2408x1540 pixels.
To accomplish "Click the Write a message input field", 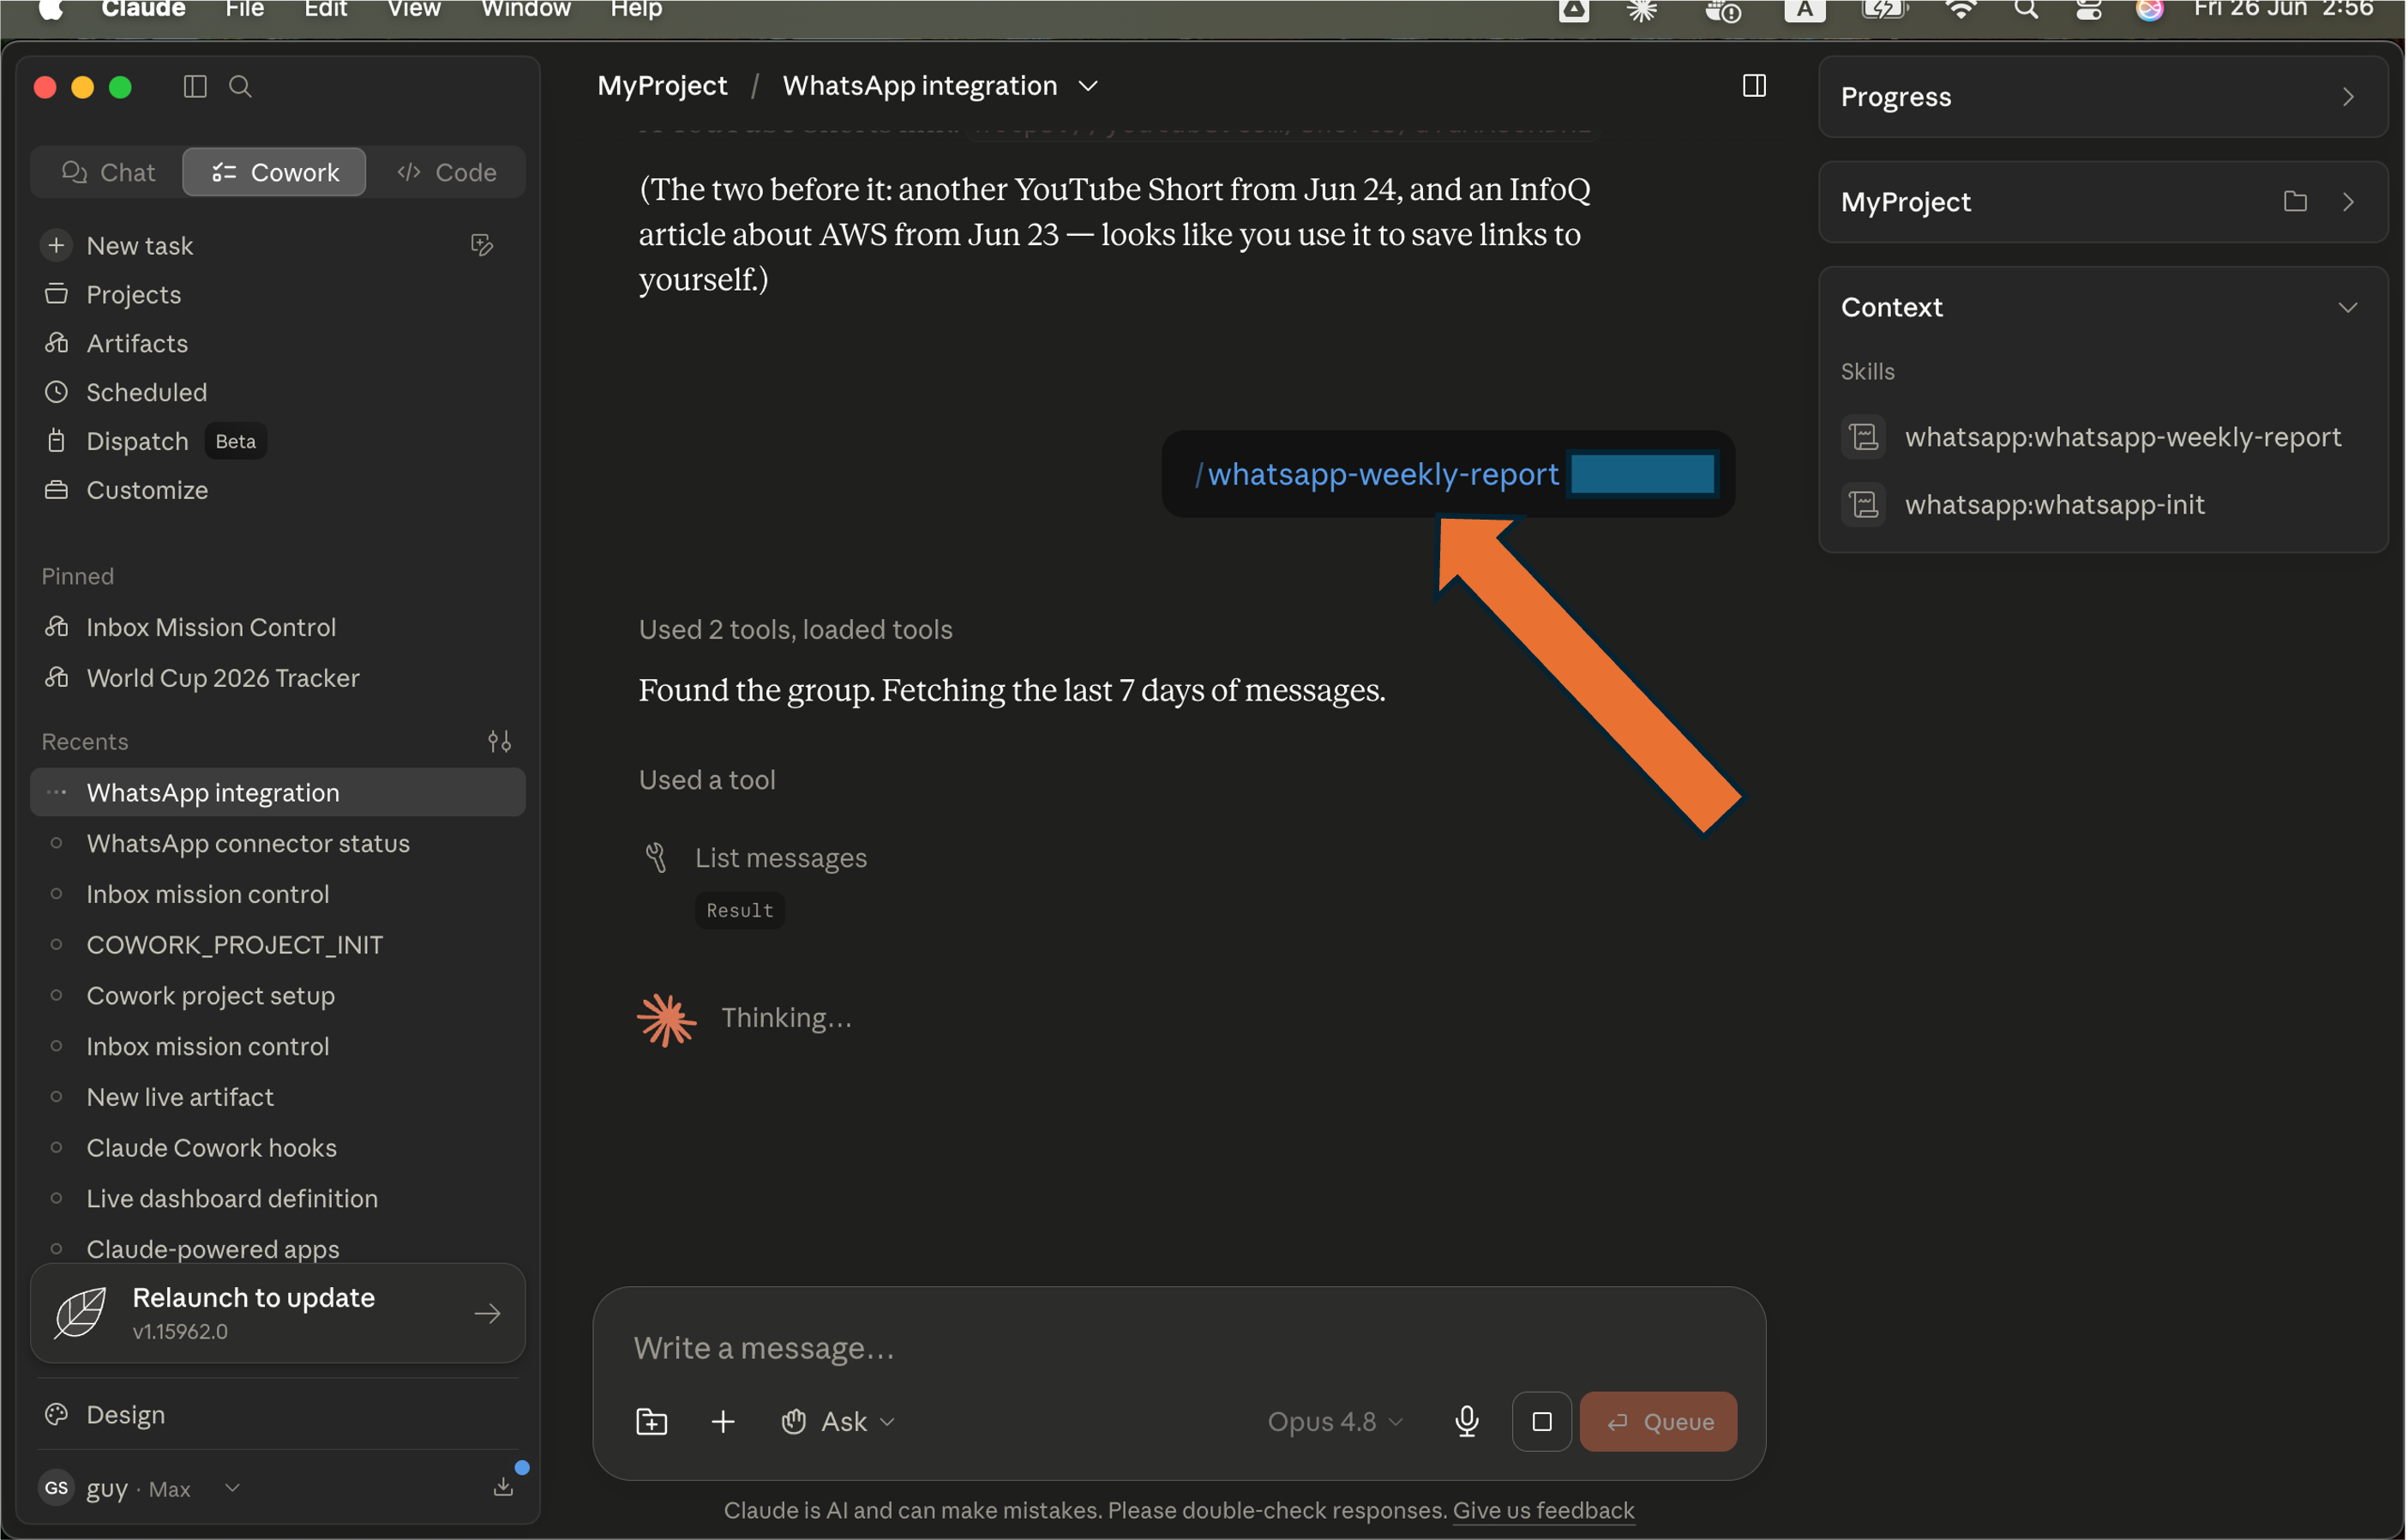I will 1180,1348.
